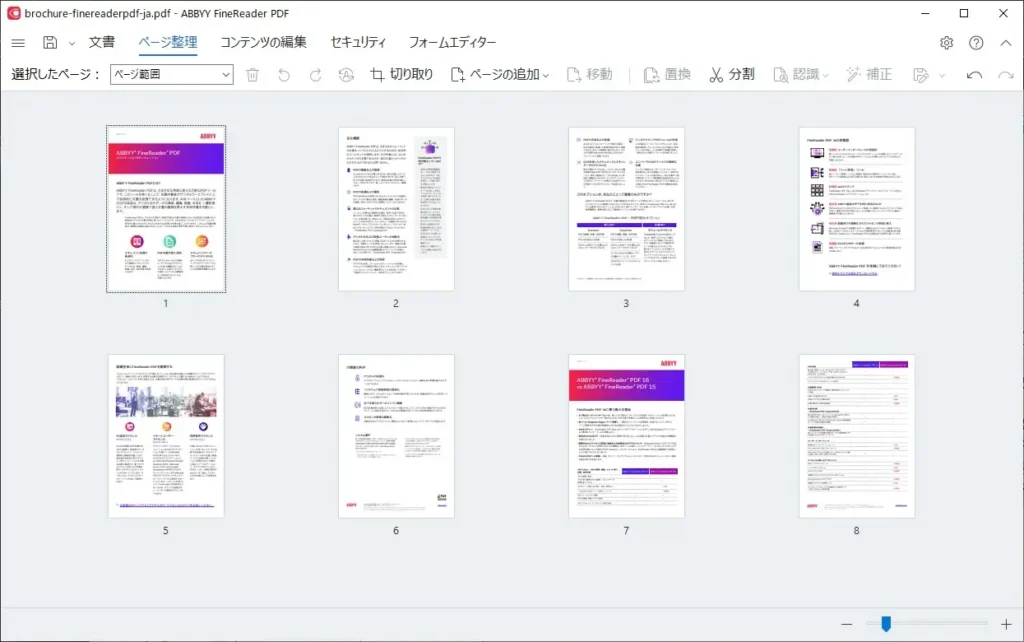
Task: Switch to フォームエディター tab
Action: 452,42
